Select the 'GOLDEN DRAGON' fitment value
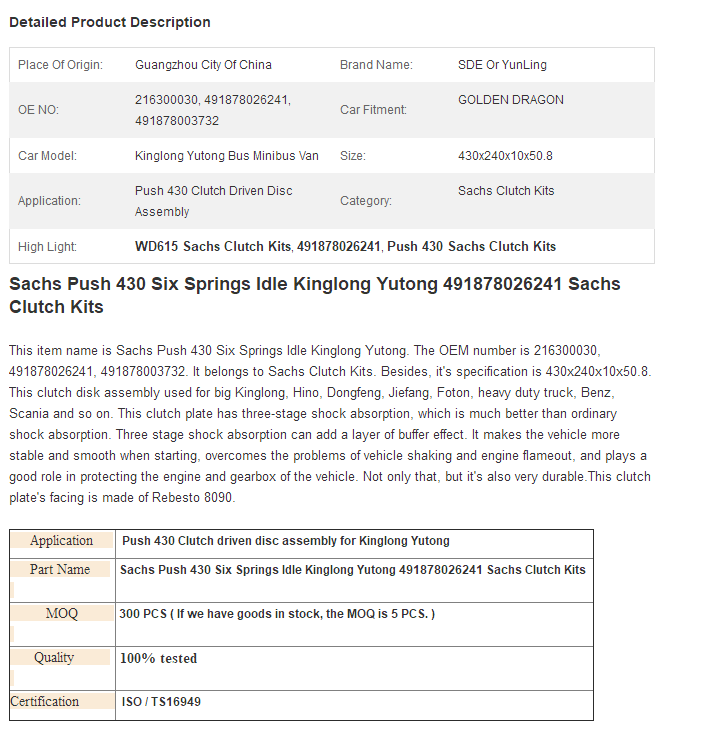 click(511, 100)
